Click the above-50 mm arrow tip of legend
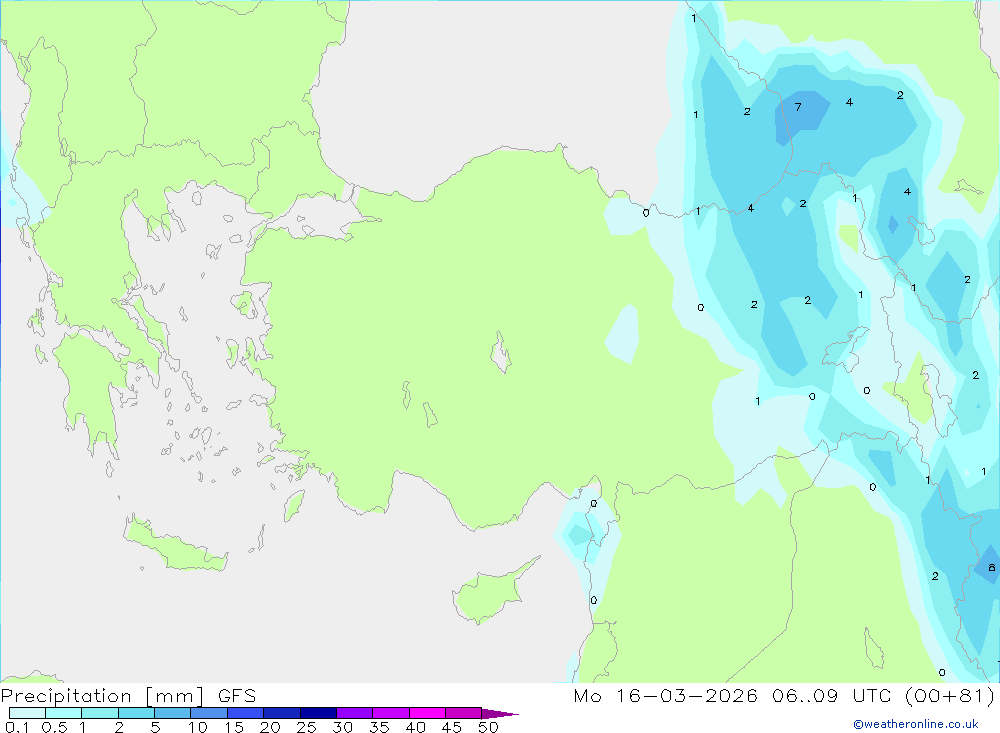1000x733 pixels. (500, 713)
